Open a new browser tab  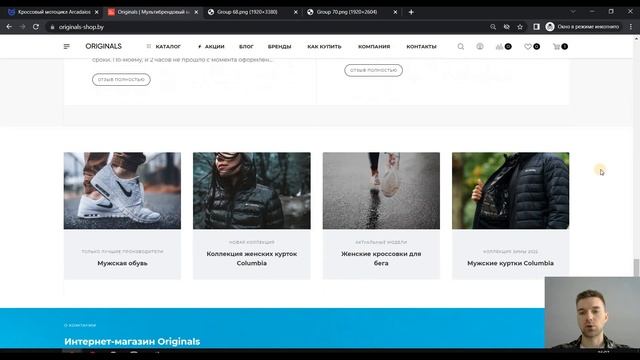point(411,12)
